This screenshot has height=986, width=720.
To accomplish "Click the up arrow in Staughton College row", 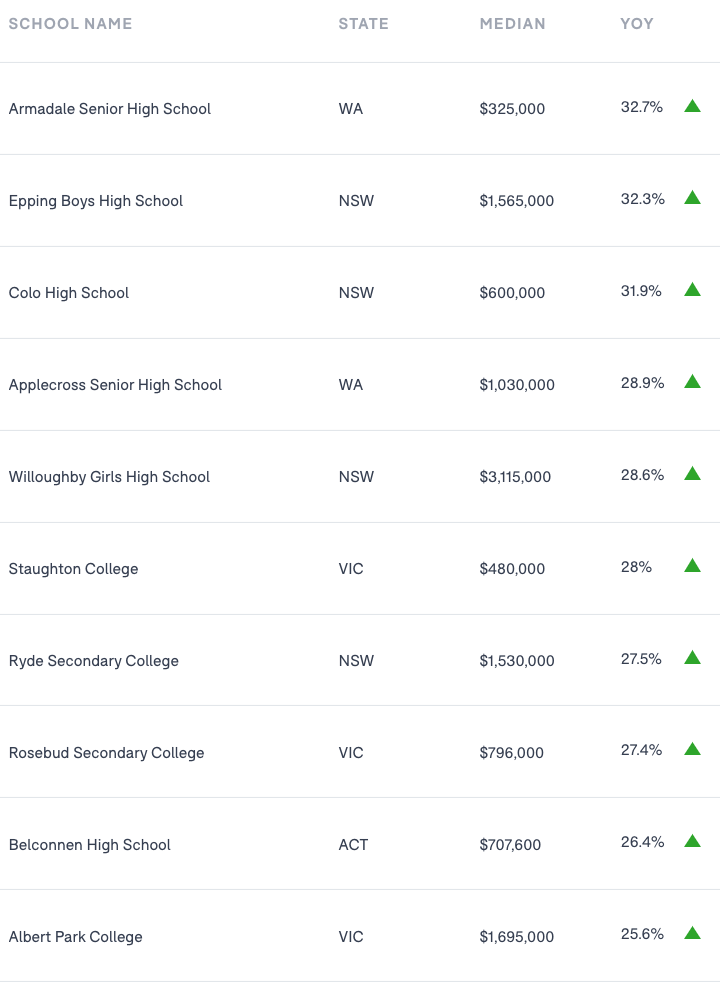I will pyautogui.click(x=692, y=566).
